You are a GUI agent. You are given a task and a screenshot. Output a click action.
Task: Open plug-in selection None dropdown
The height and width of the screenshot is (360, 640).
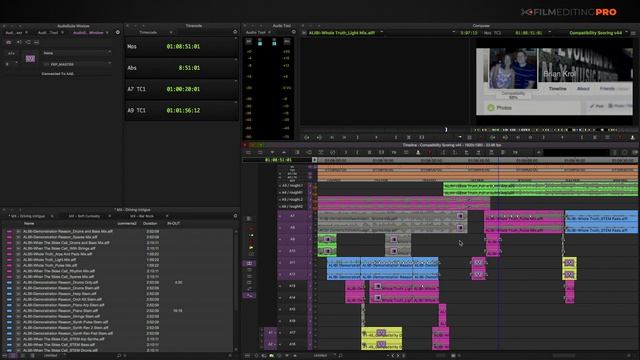pyautogui.click(x=76, y=53)
